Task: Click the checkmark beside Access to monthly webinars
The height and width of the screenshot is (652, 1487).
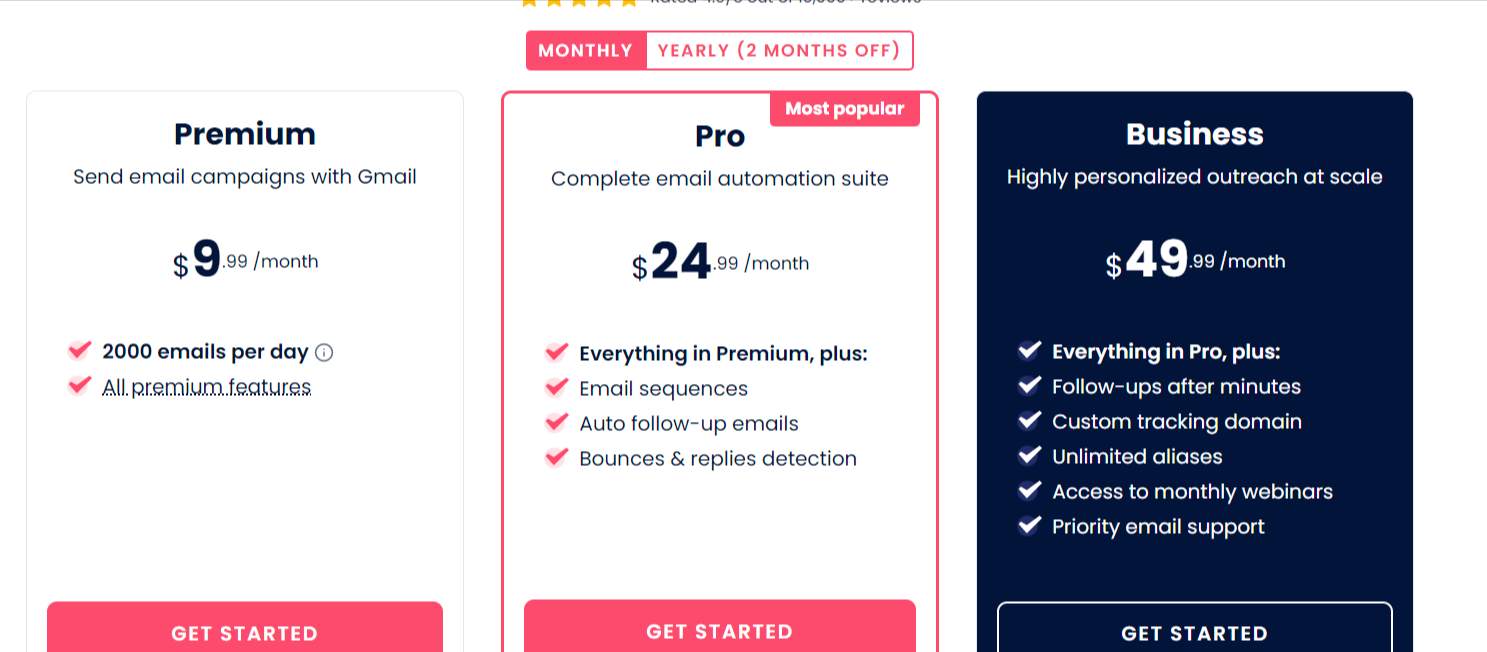Action: coord(1029,490)
